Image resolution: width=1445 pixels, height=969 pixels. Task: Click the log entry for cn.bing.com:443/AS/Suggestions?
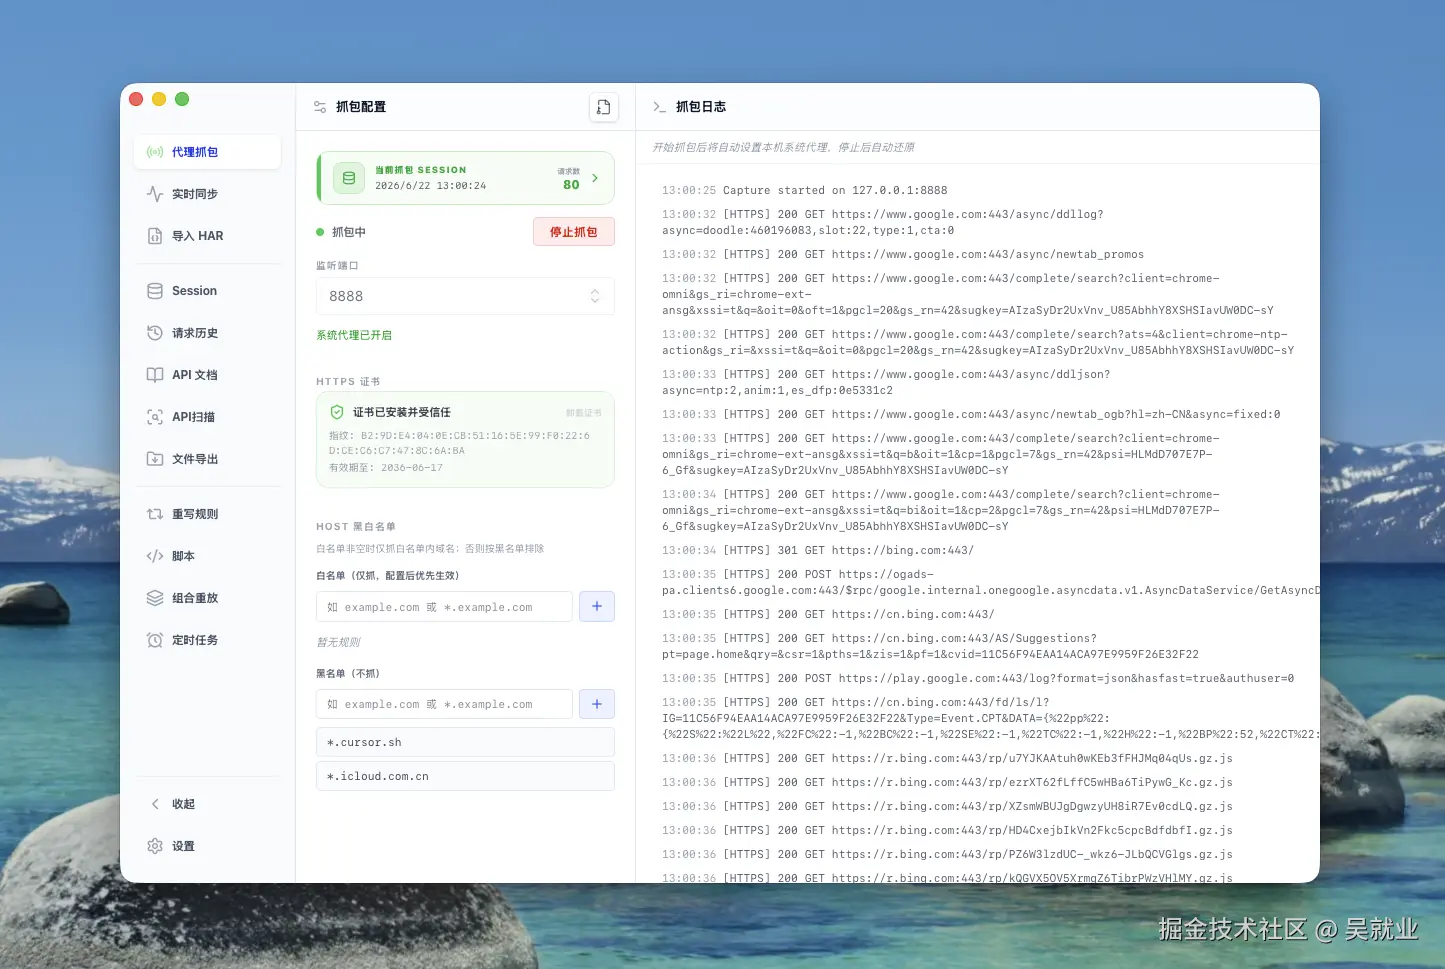click(930, 646)
